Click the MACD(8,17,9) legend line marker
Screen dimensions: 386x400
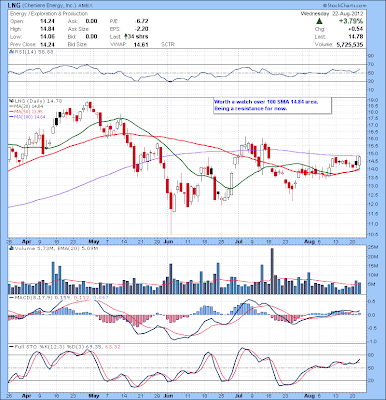point(11,297)
